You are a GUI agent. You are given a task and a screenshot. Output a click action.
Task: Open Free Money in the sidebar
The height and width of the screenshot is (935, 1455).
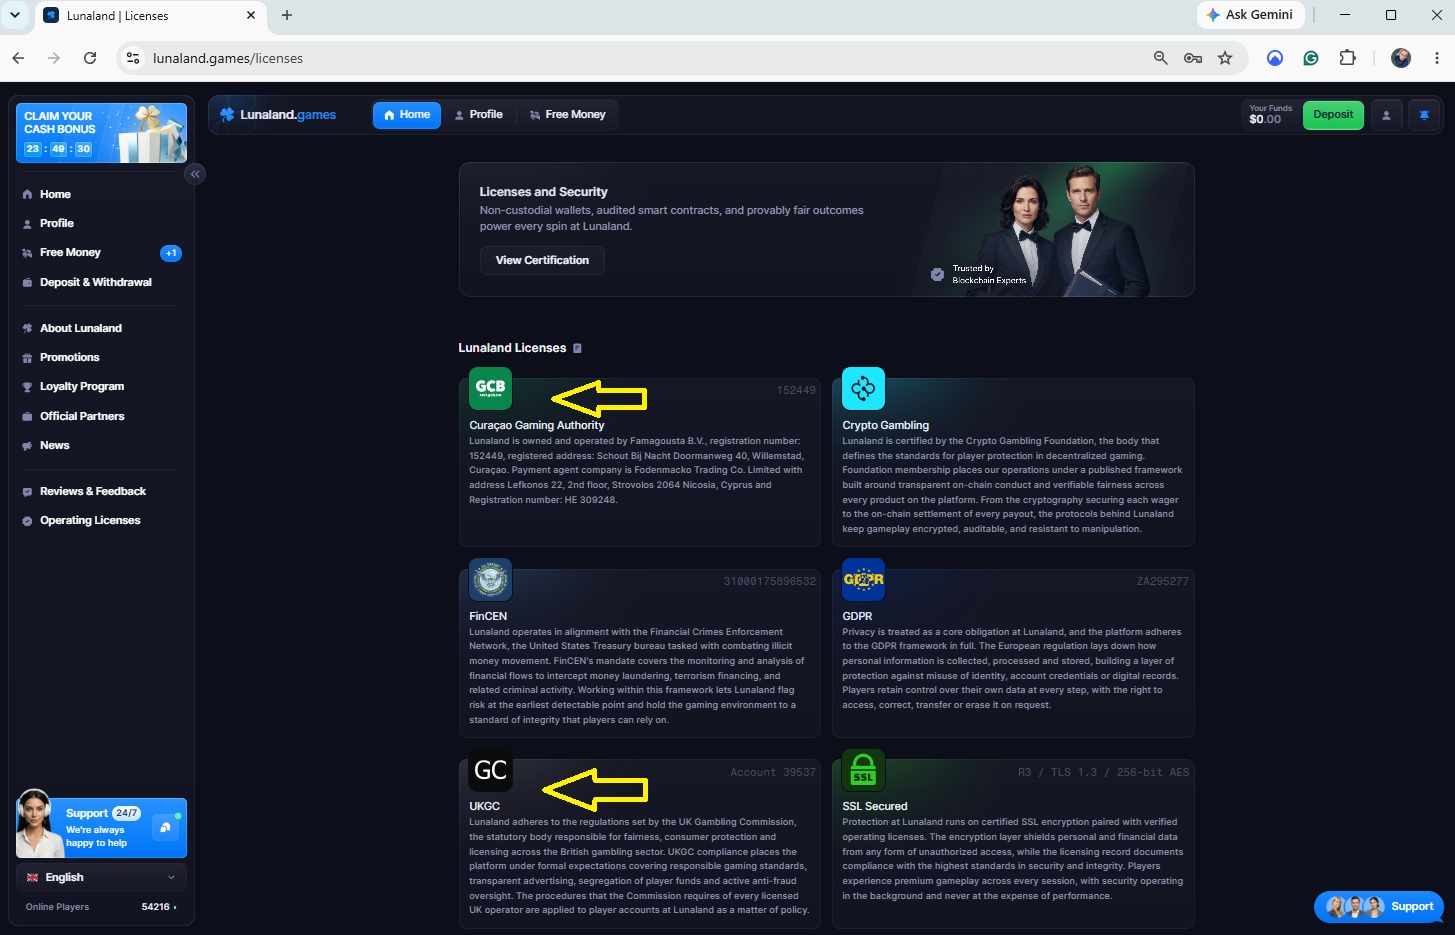(x=101, y=253)
